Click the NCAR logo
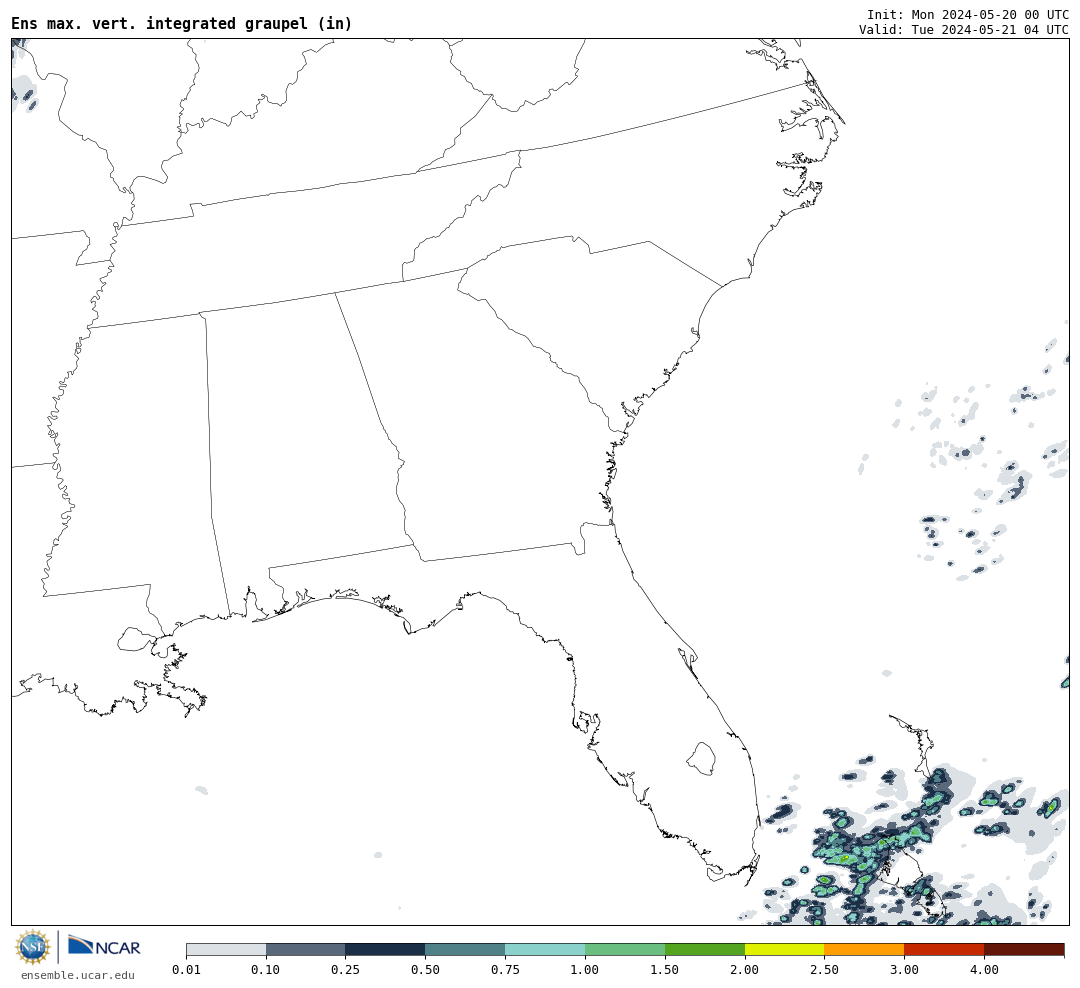 [x=104, y=946]
